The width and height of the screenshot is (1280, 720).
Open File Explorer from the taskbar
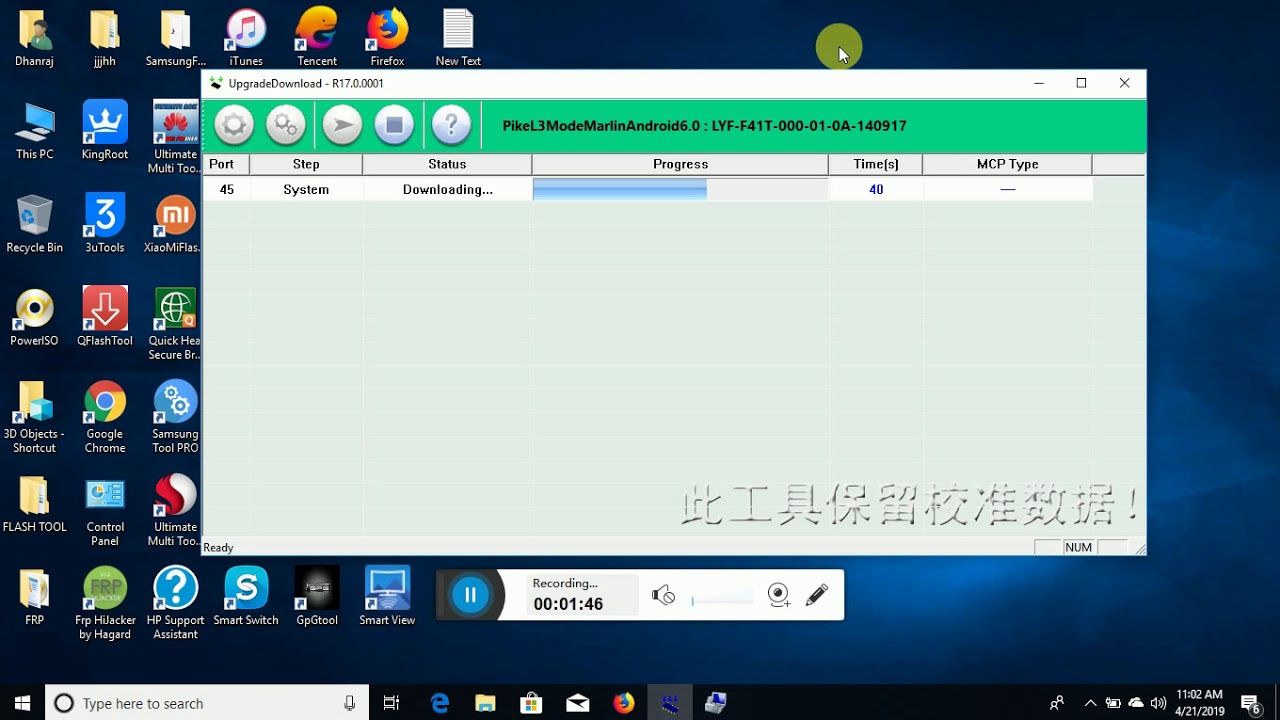pos(486,703)
